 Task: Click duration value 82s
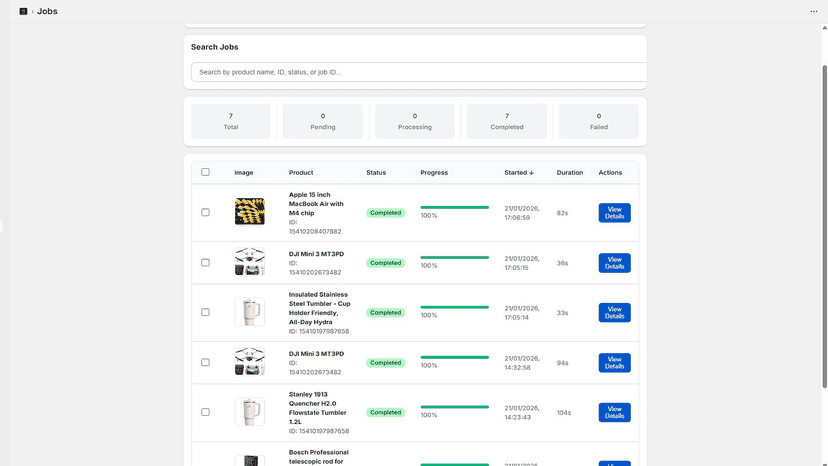click(562, 213)
